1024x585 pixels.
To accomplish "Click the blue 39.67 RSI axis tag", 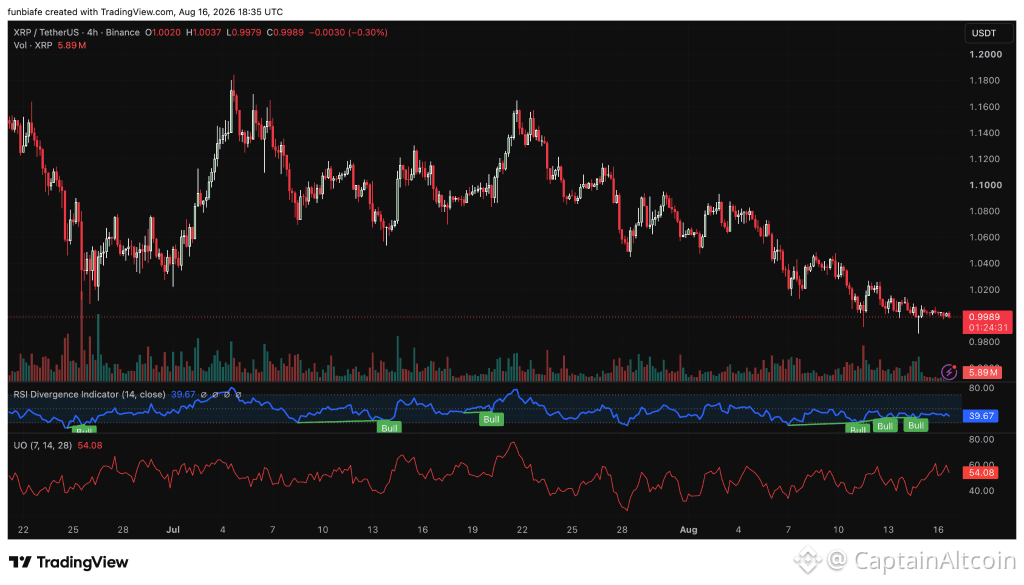I will pos(980,415).
